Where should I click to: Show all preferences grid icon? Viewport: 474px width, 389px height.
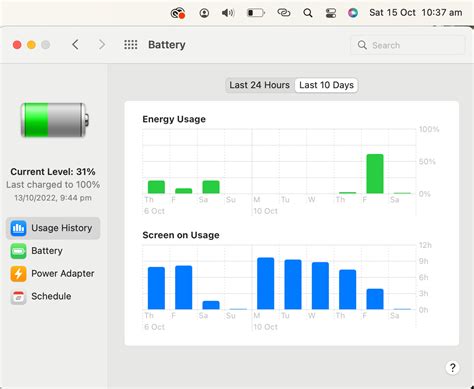[131, 45]
